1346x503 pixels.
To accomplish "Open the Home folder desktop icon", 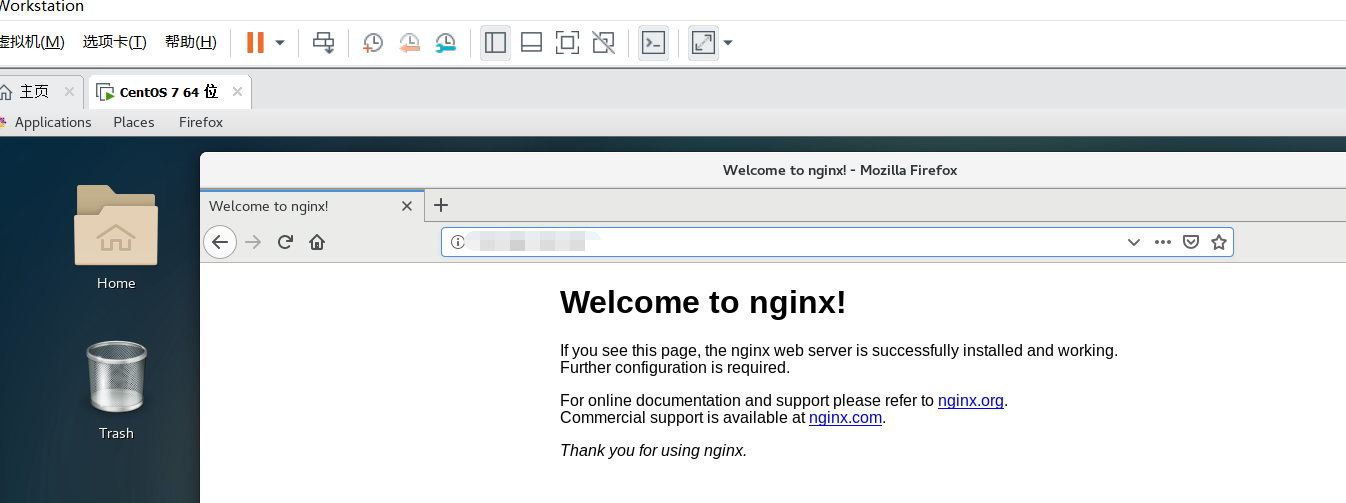I will tap(116, 237).
